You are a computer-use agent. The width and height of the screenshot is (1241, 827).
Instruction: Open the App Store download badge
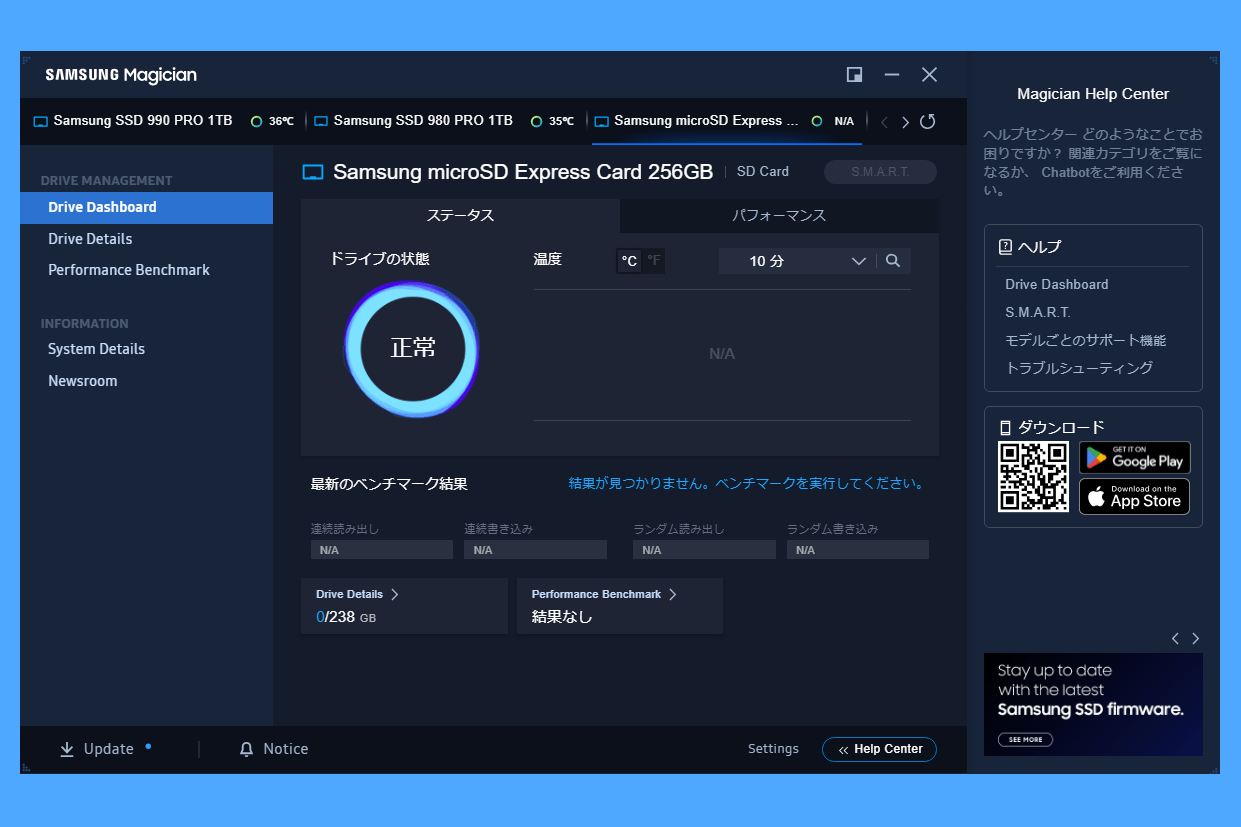[1134, 496]
